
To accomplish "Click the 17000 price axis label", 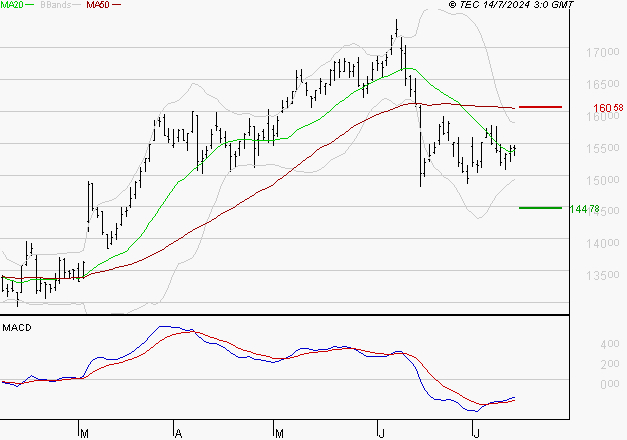I will (x=603, y=52).
